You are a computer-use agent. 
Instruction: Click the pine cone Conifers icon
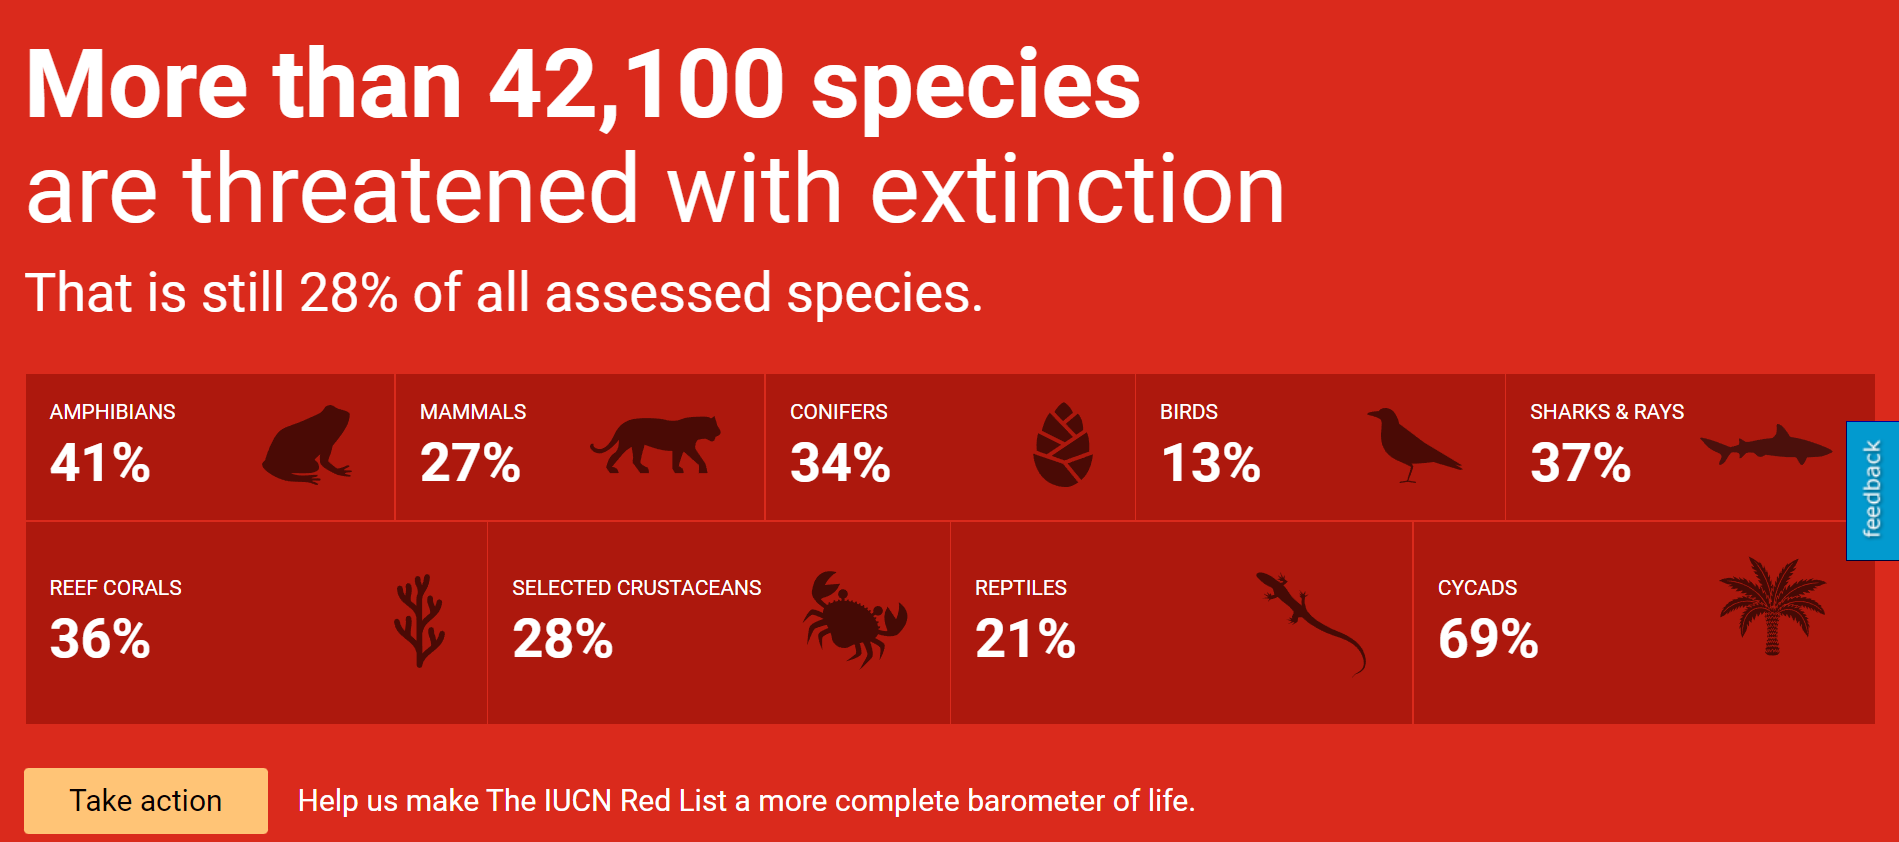coord(1062,445)
